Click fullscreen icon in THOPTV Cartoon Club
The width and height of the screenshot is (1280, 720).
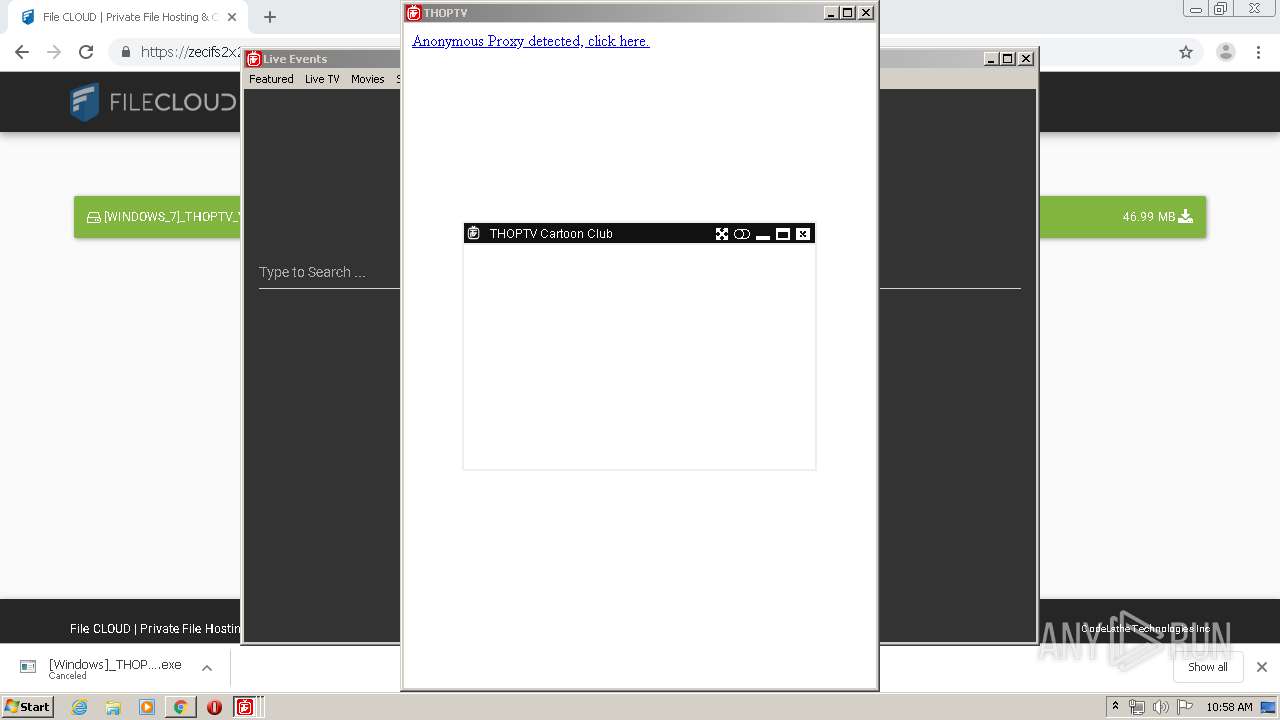point(722,234)
